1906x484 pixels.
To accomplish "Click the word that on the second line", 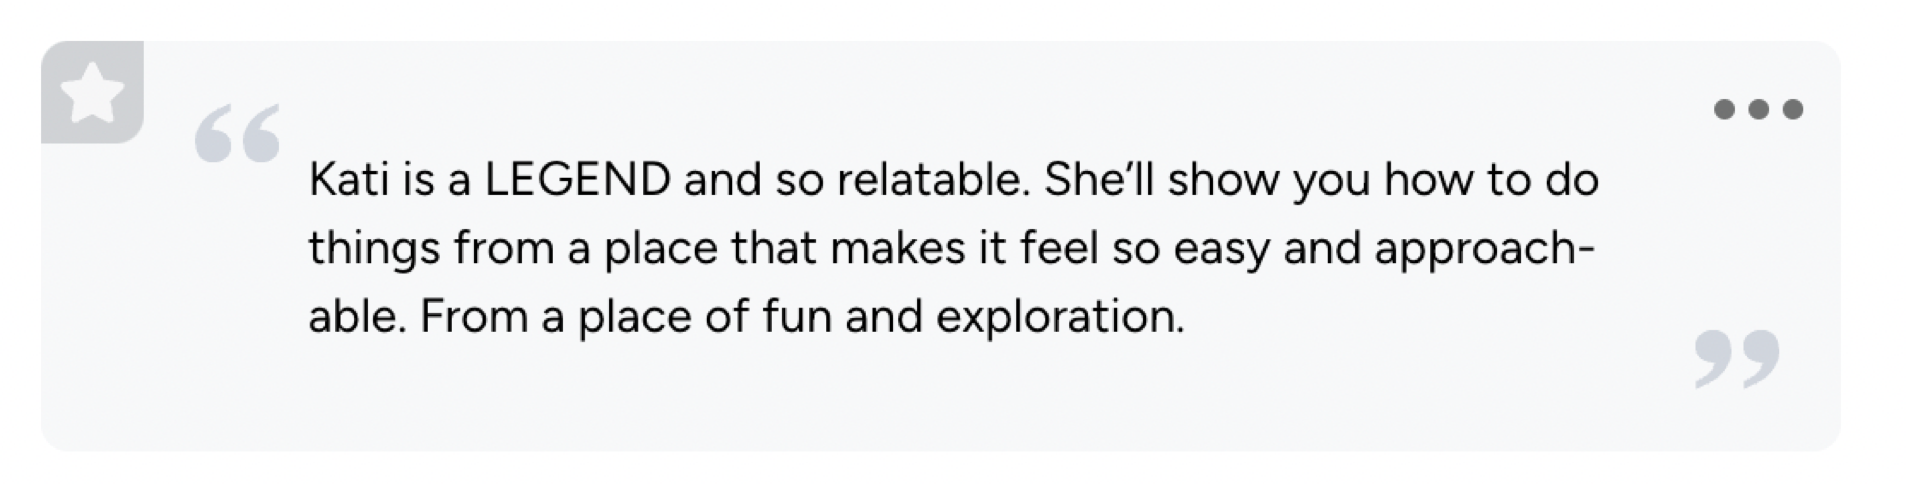I will point(773,249).
